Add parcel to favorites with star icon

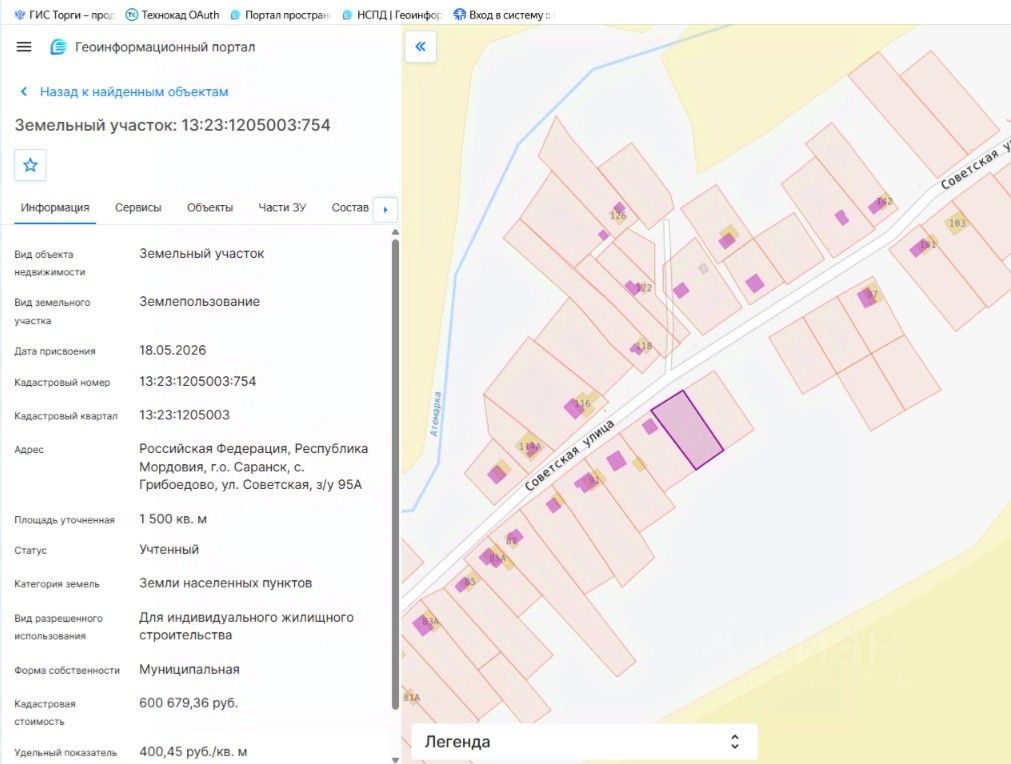(30, 165)
